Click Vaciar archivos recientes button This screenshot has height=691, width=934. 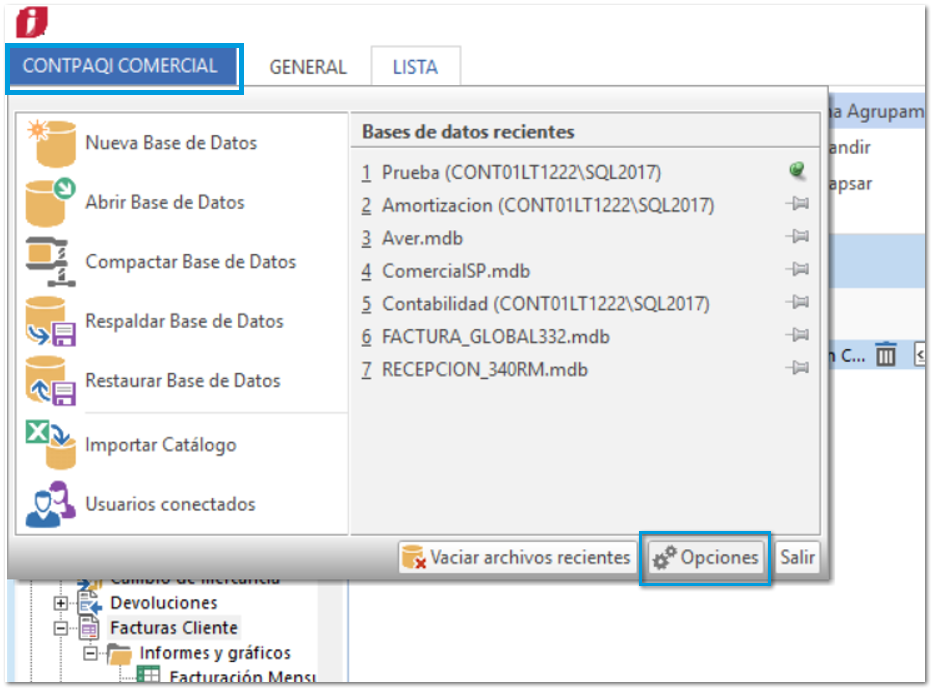tap(517, 558)
